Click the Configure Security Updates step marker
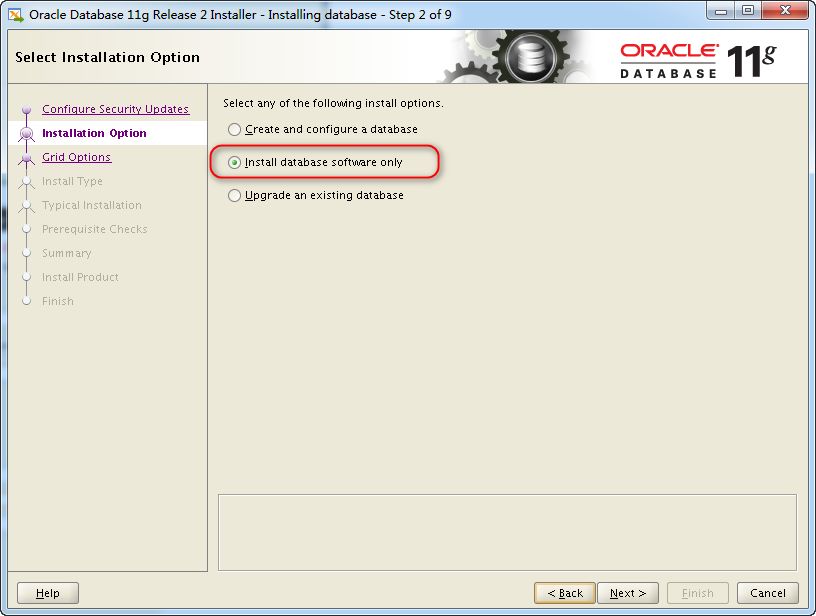This screenshot has height=616, width=816. pos(27,110)
